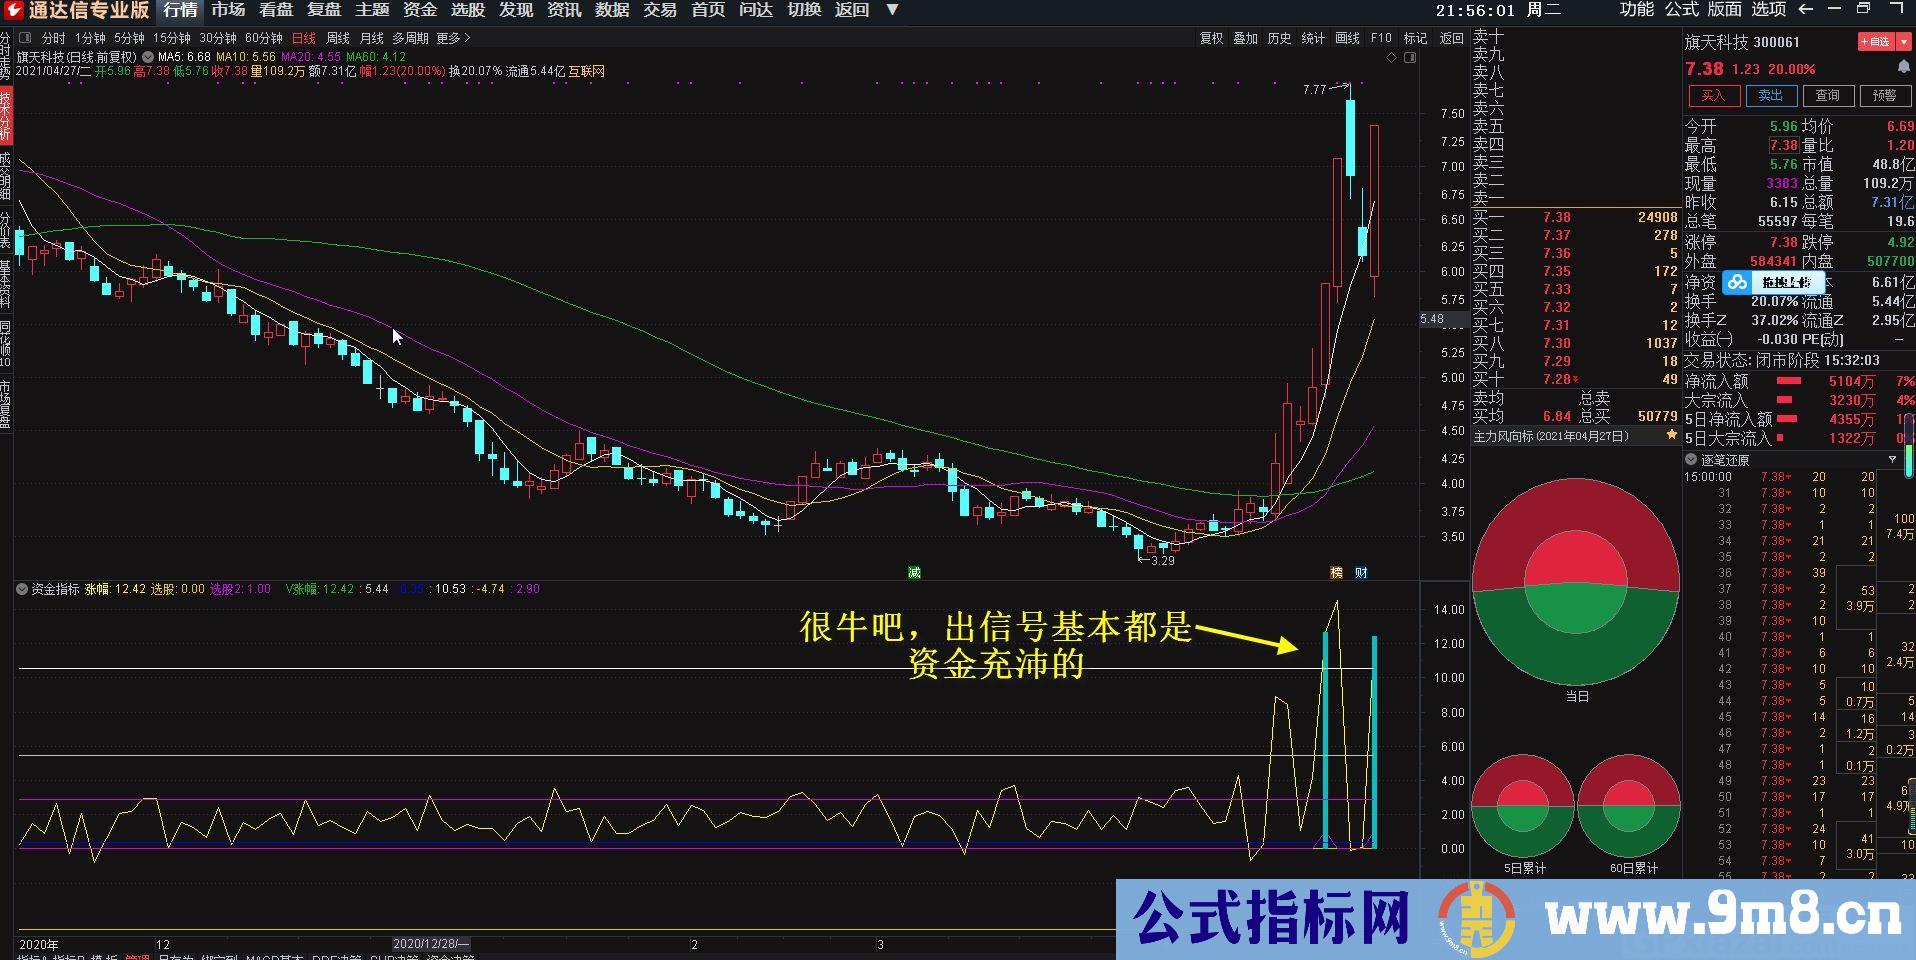Click 复权 in the chart toolbar
Viewport: 1916px width, 960px height.
(1211, 38)
